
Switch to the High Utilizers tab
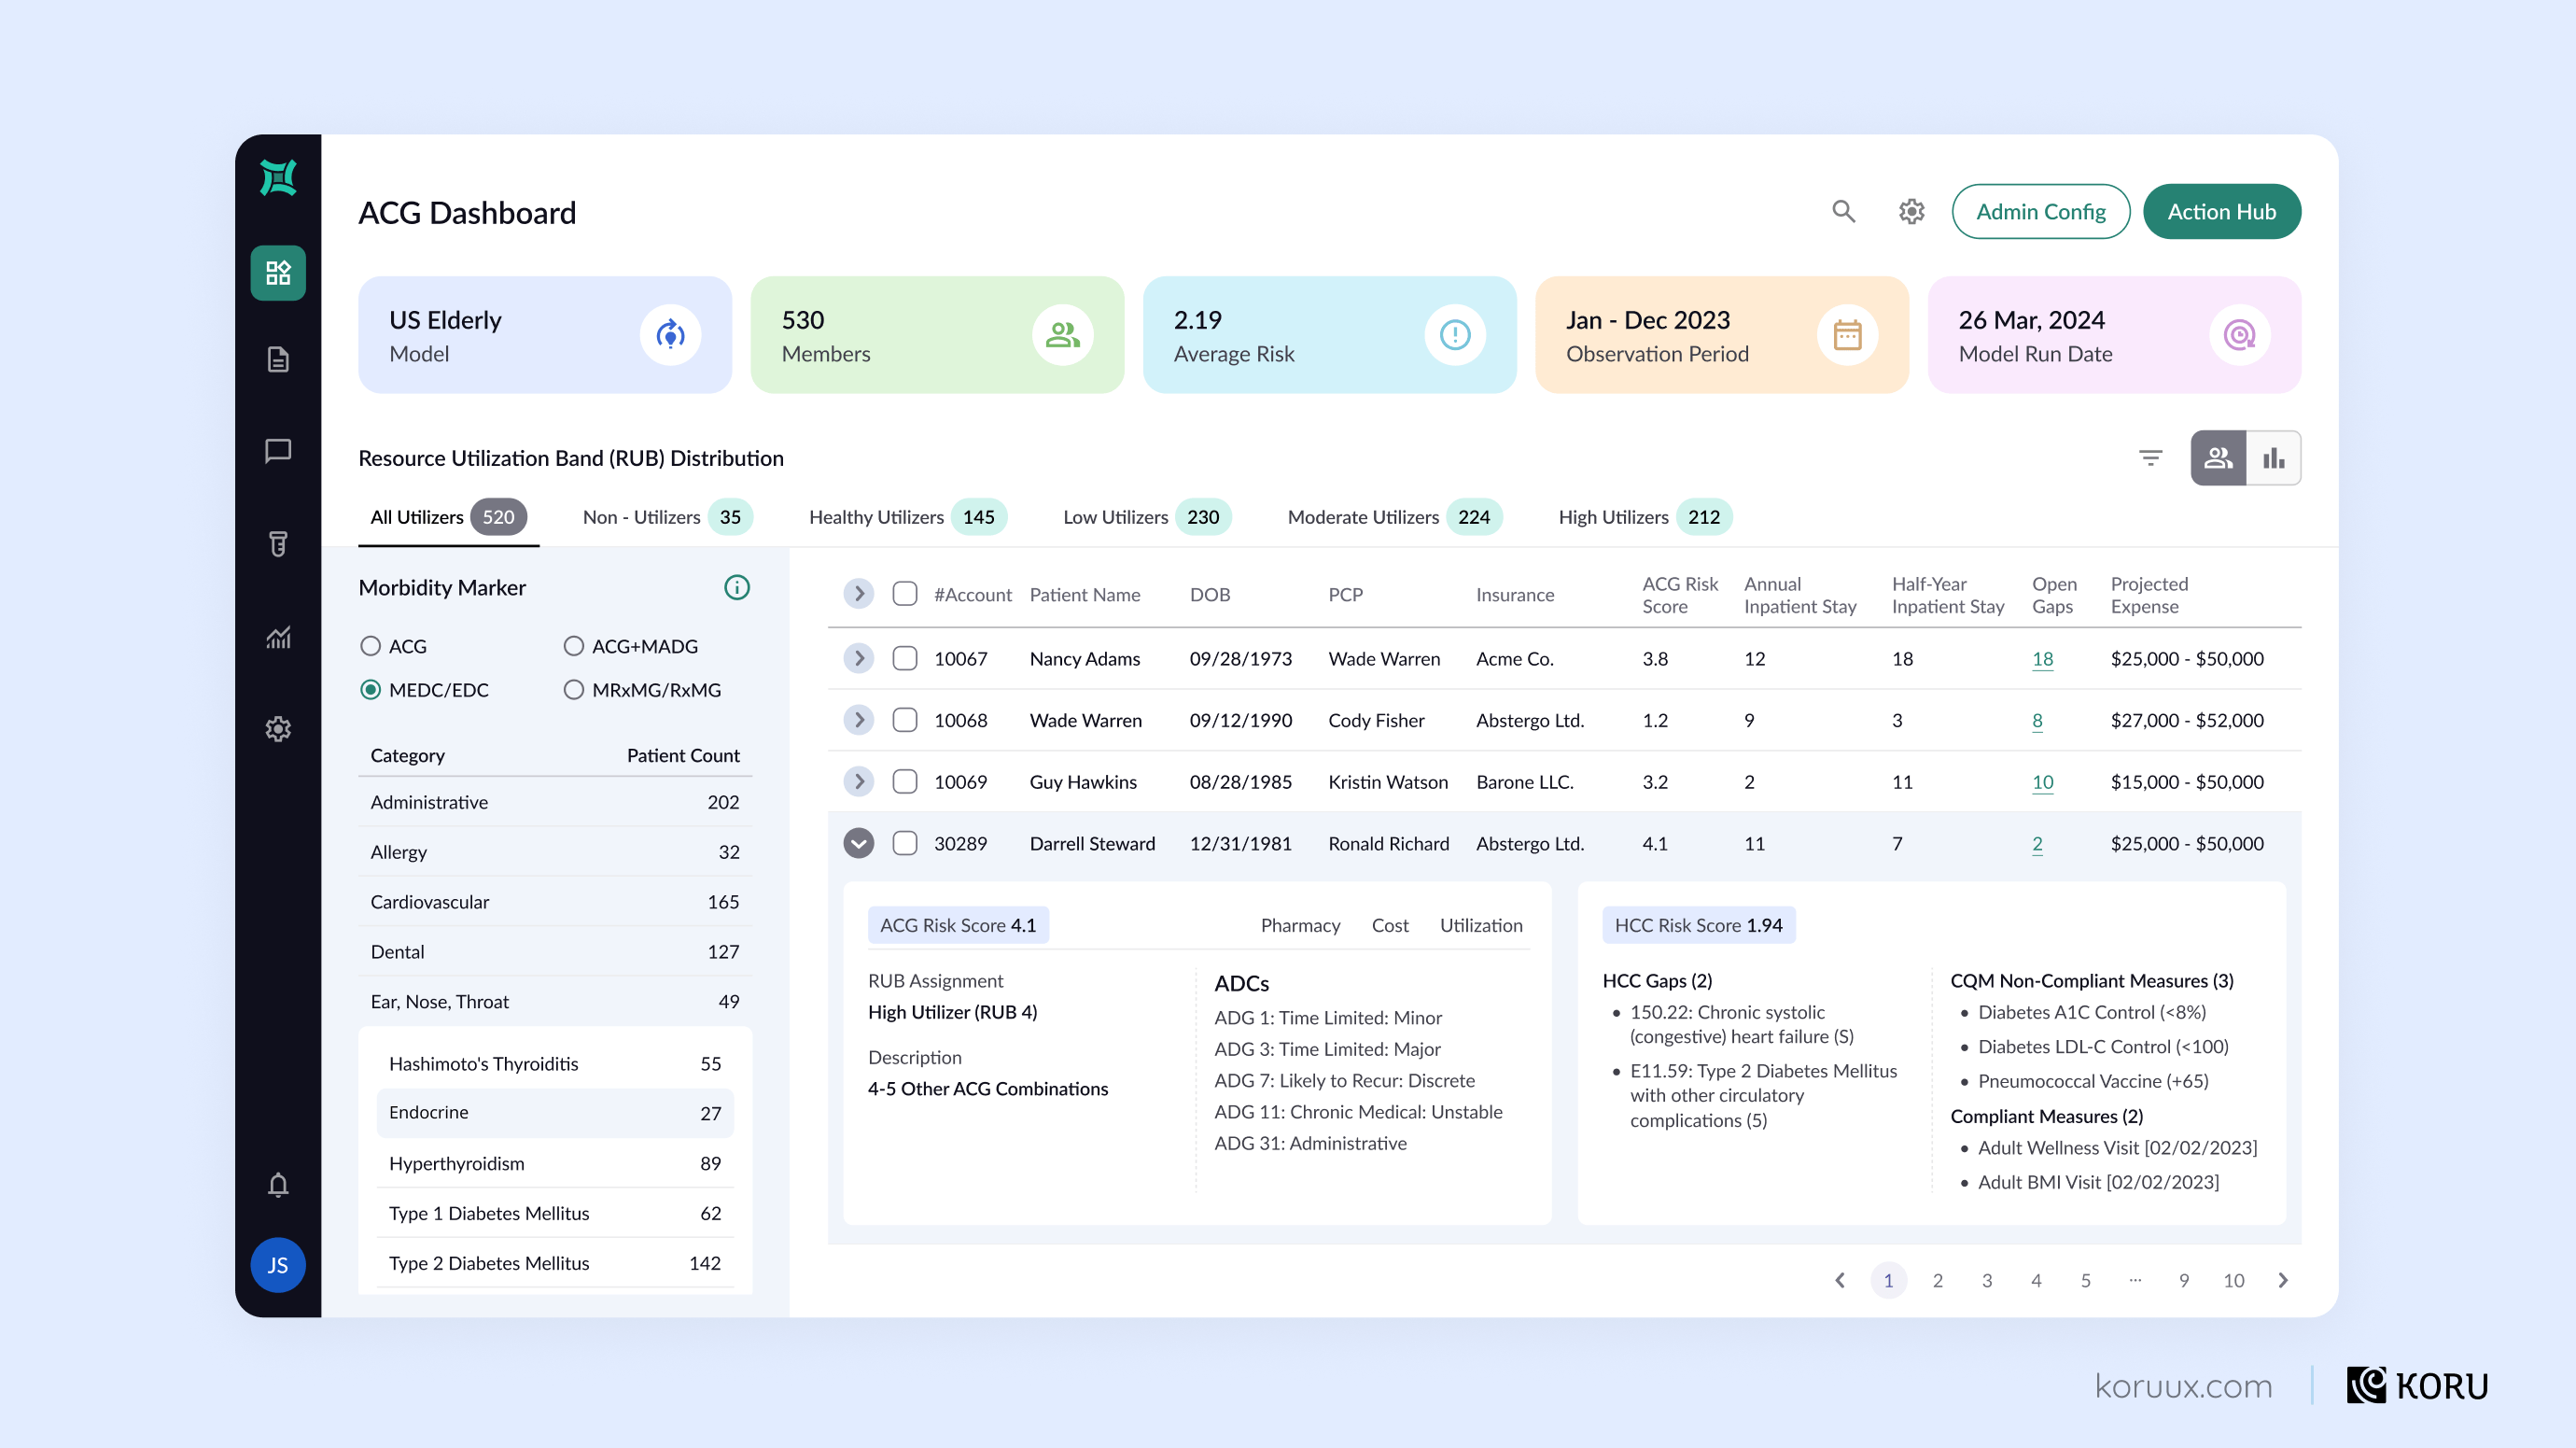1613,517
